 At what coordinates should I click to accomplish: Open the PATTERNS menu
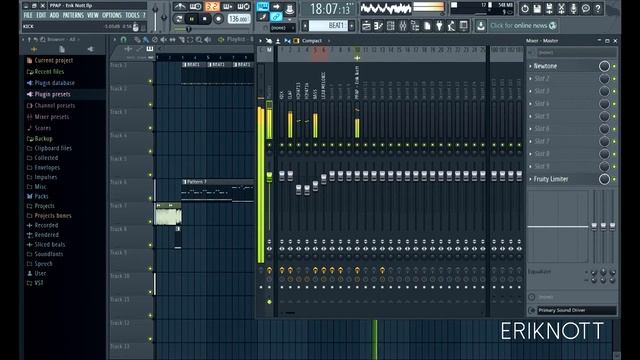(x=73, y=16)
